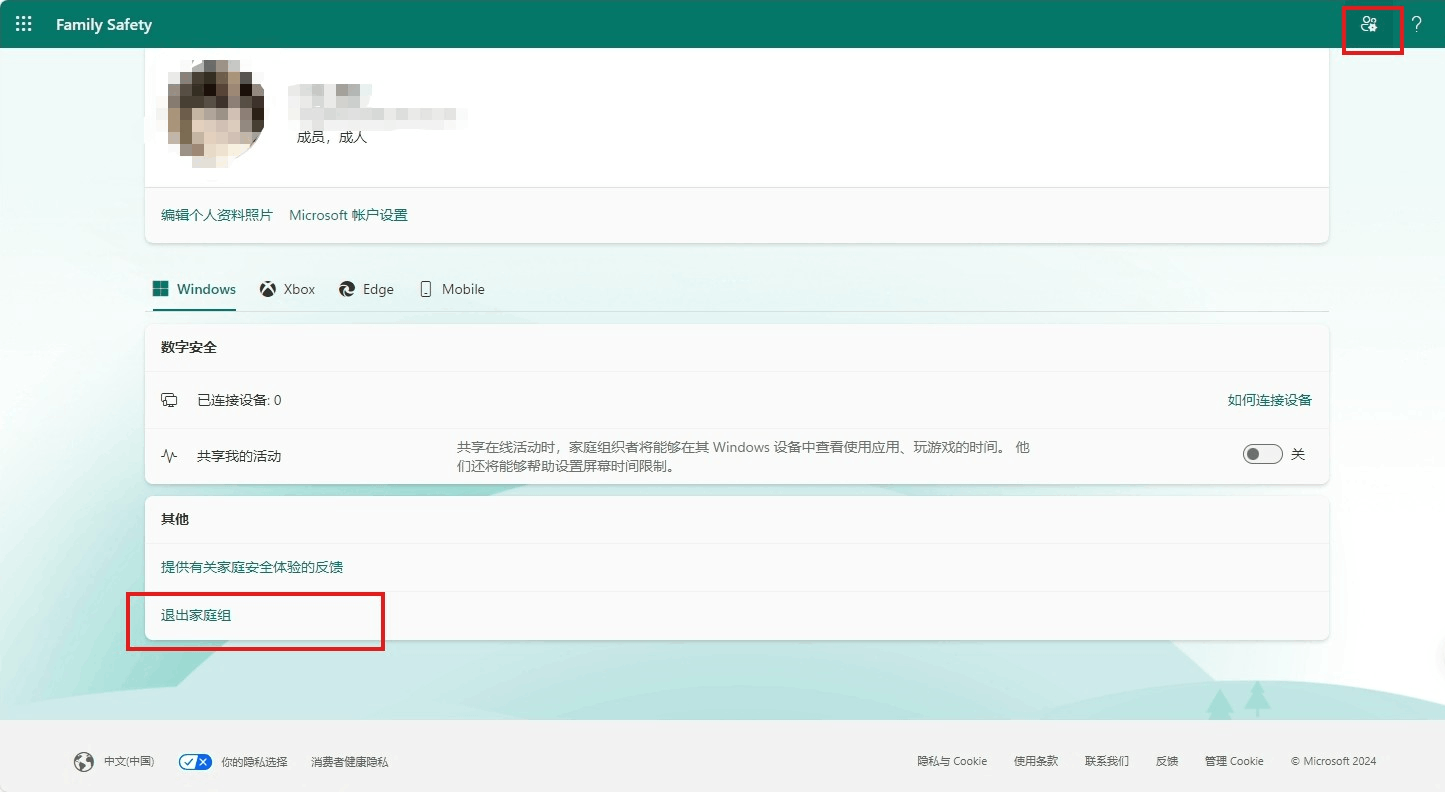Click the Edge browser logo icon
This screenshot has height=792, width=1445.
click(347, 289)
